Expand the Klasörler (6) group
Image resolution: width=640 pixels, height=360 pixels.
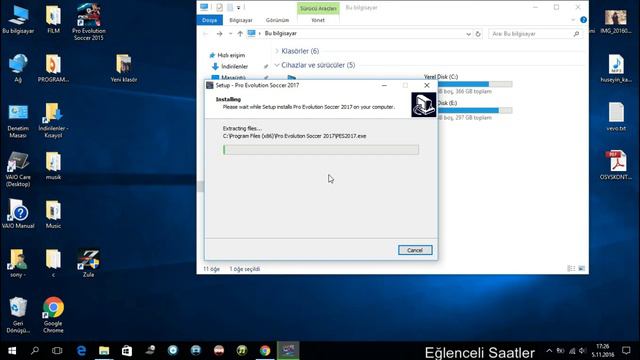point(277,51)
